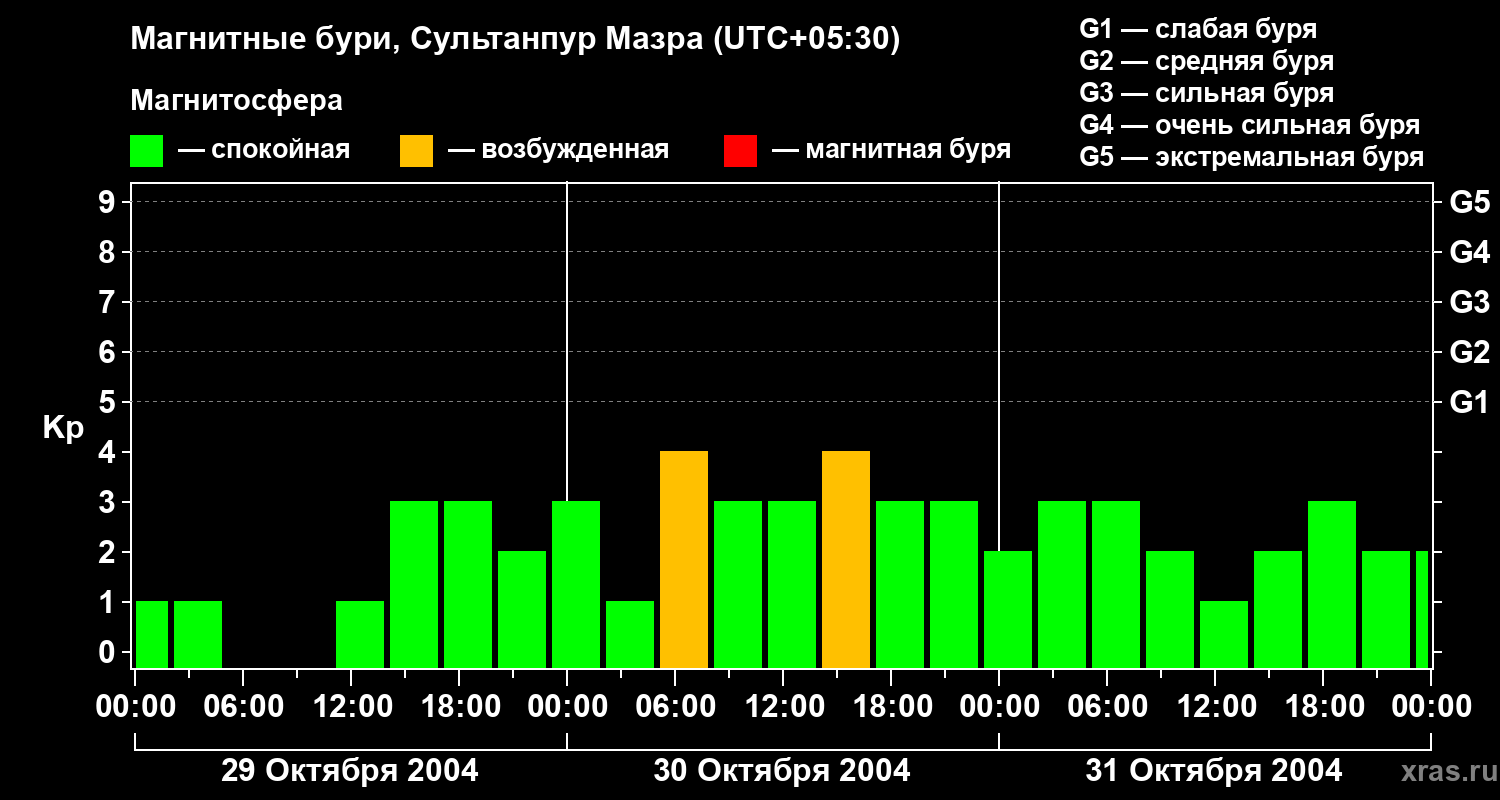The width and height of the screenshot is (1500, 800).
Task: Click the 06:00 time label for 30 October
Action: tap(676, 707)
